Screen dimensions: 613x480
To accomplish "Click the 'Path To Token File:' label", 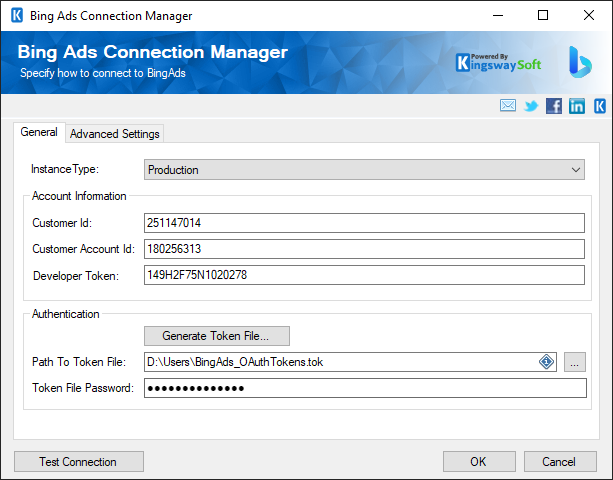I will 79,362.
